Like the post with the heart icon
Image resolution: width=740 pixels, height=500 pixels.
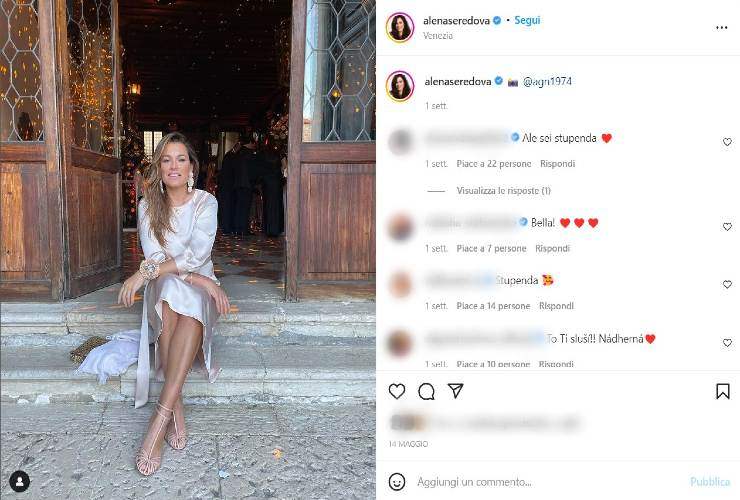tap(397, 391)
